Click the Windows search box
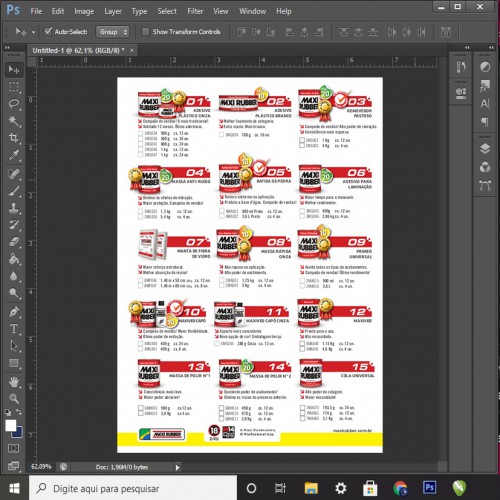The image size is (500, 500). click(133, 489)
